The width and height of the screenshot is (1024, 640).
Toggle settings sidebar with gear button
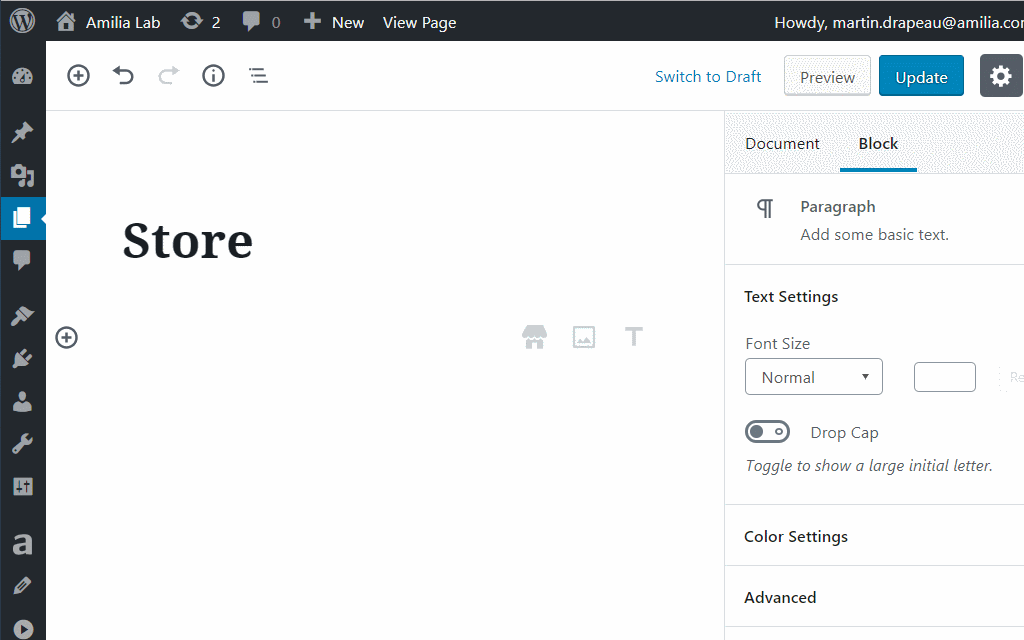(1000, 76)
